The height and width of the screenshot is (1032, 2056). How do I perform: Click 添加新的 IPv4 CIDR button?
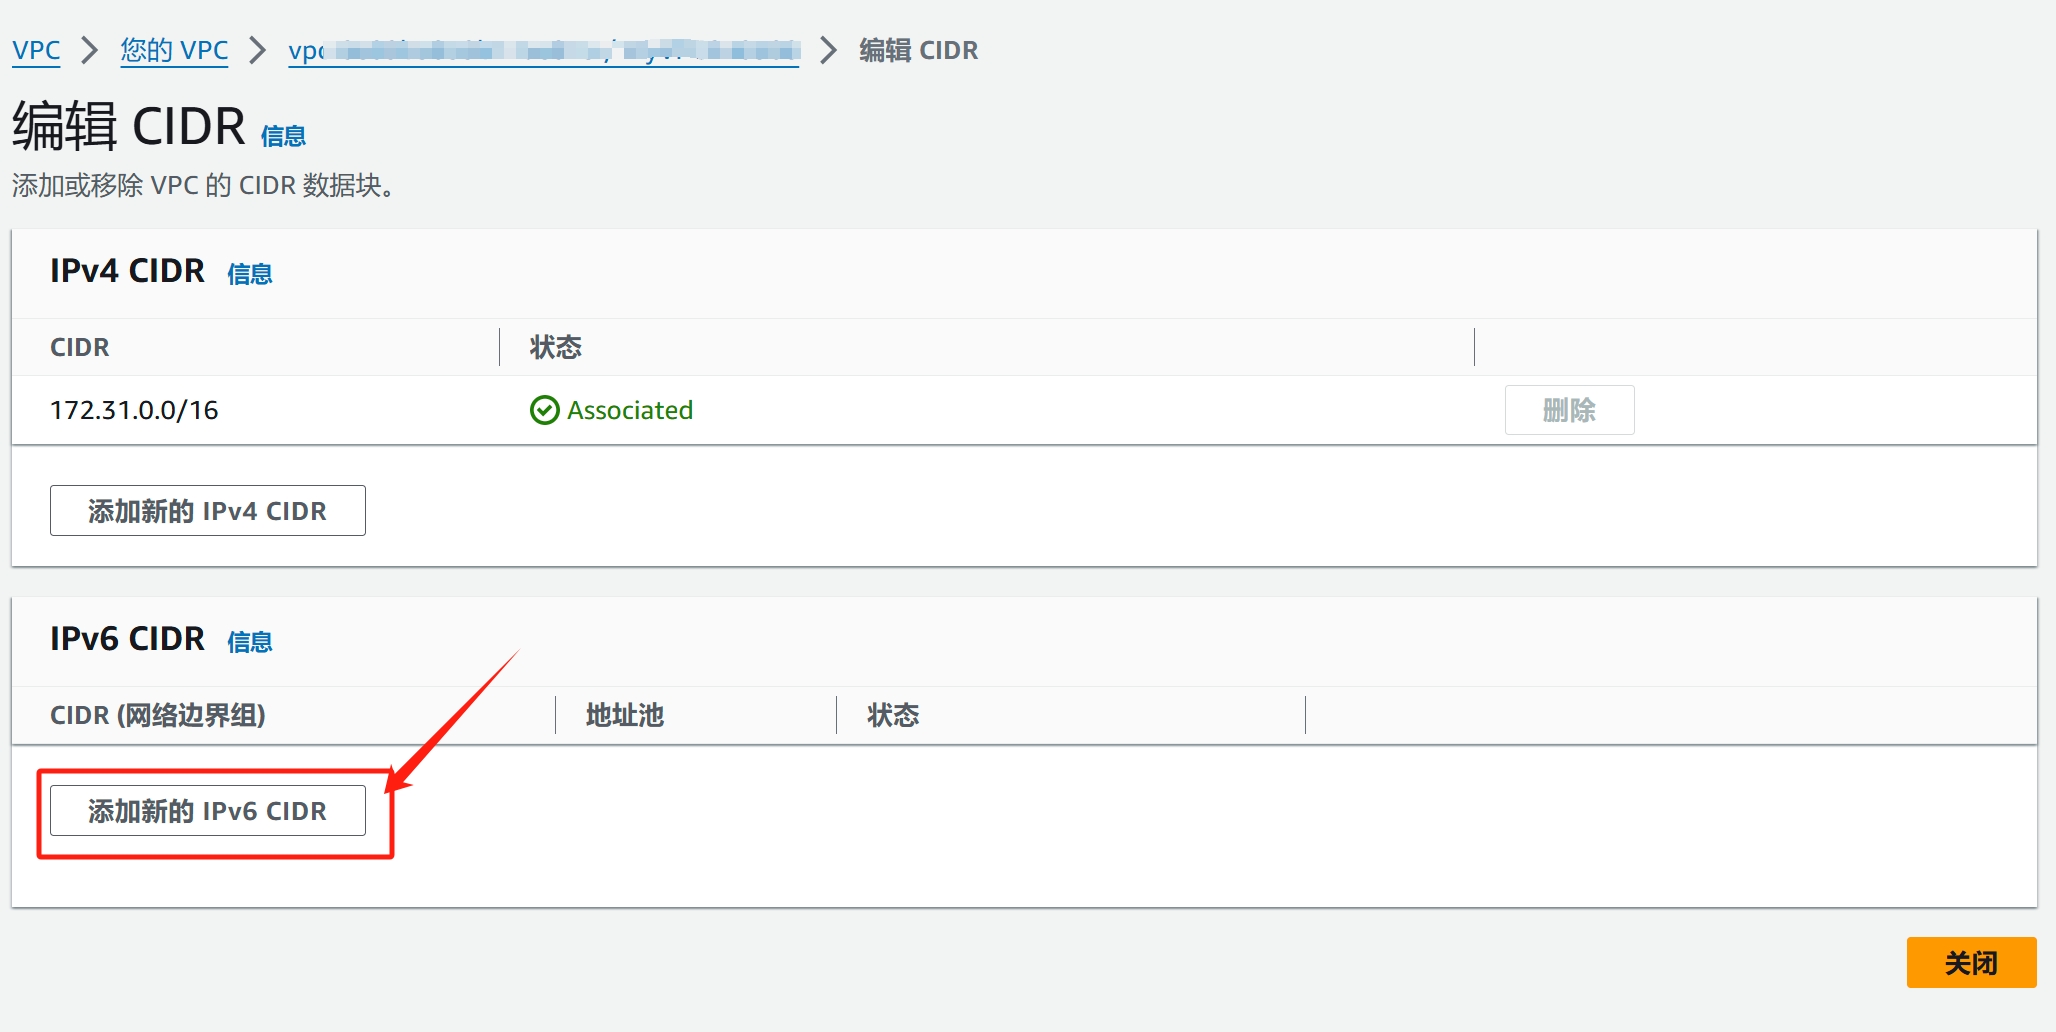(207, 511)
